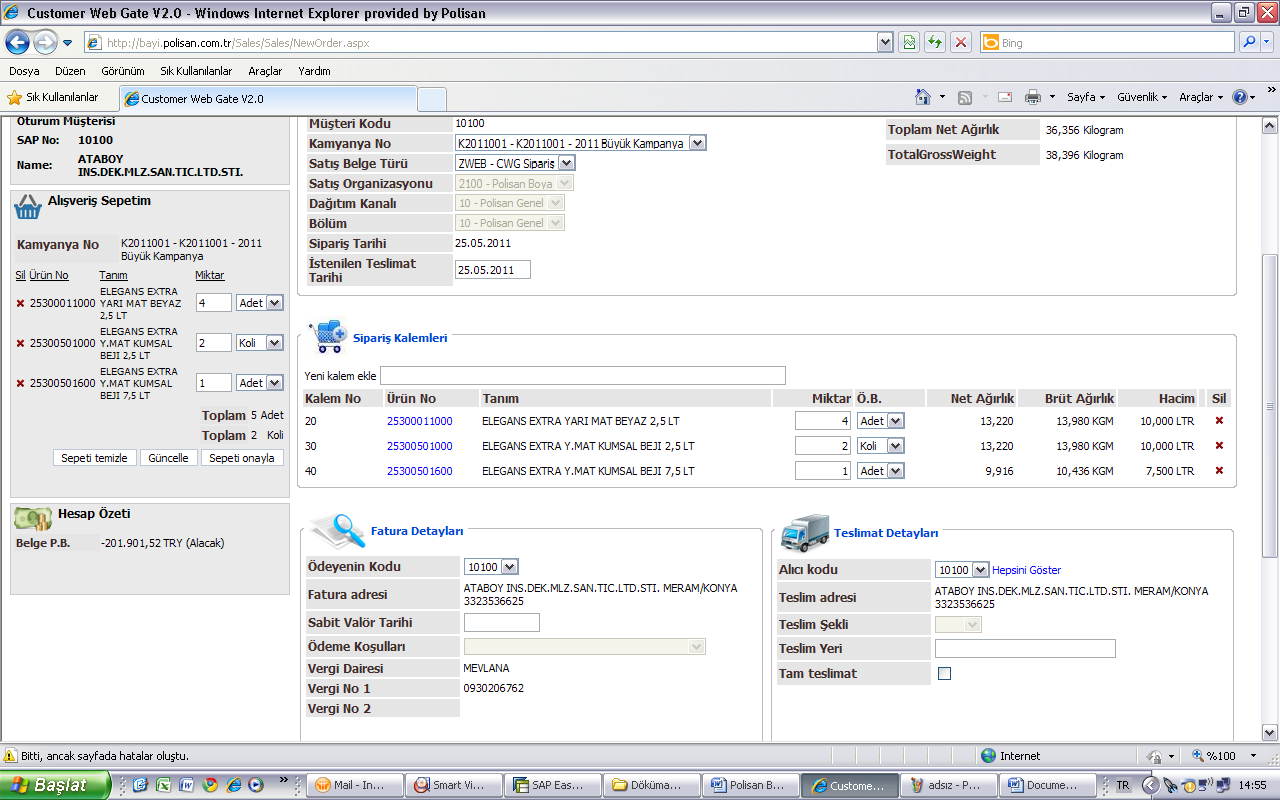Viewport: 1280px width, 800px height.
Task: Open the Dosya menu
Action: (x=24, y=71)
